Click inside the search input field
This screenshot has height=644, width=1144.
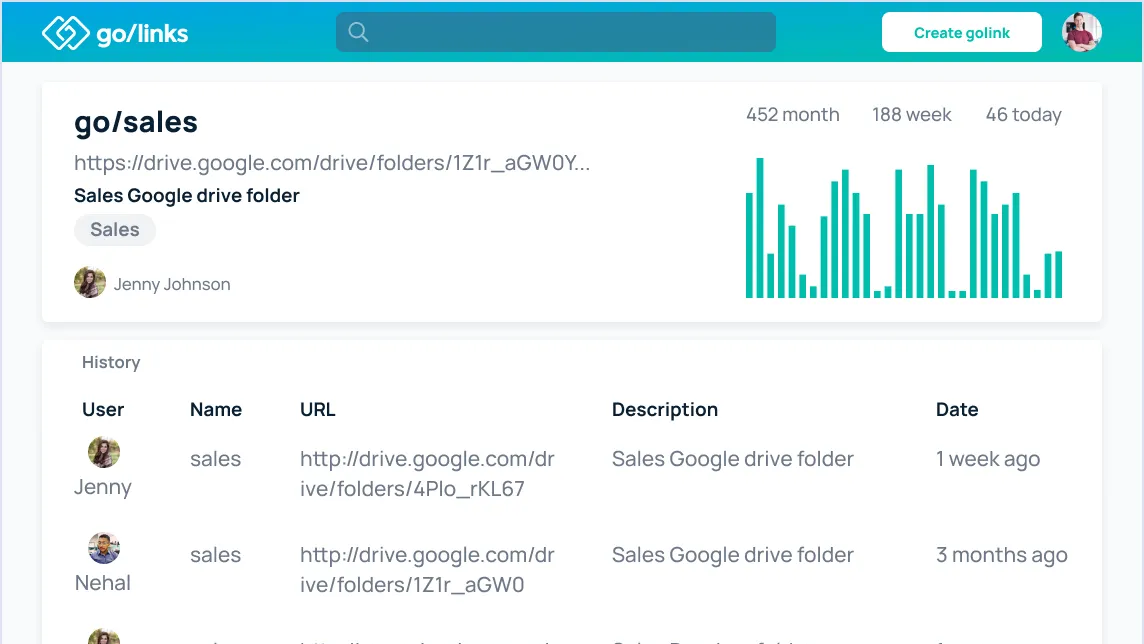pyautogui.click(x=555, y=32)
